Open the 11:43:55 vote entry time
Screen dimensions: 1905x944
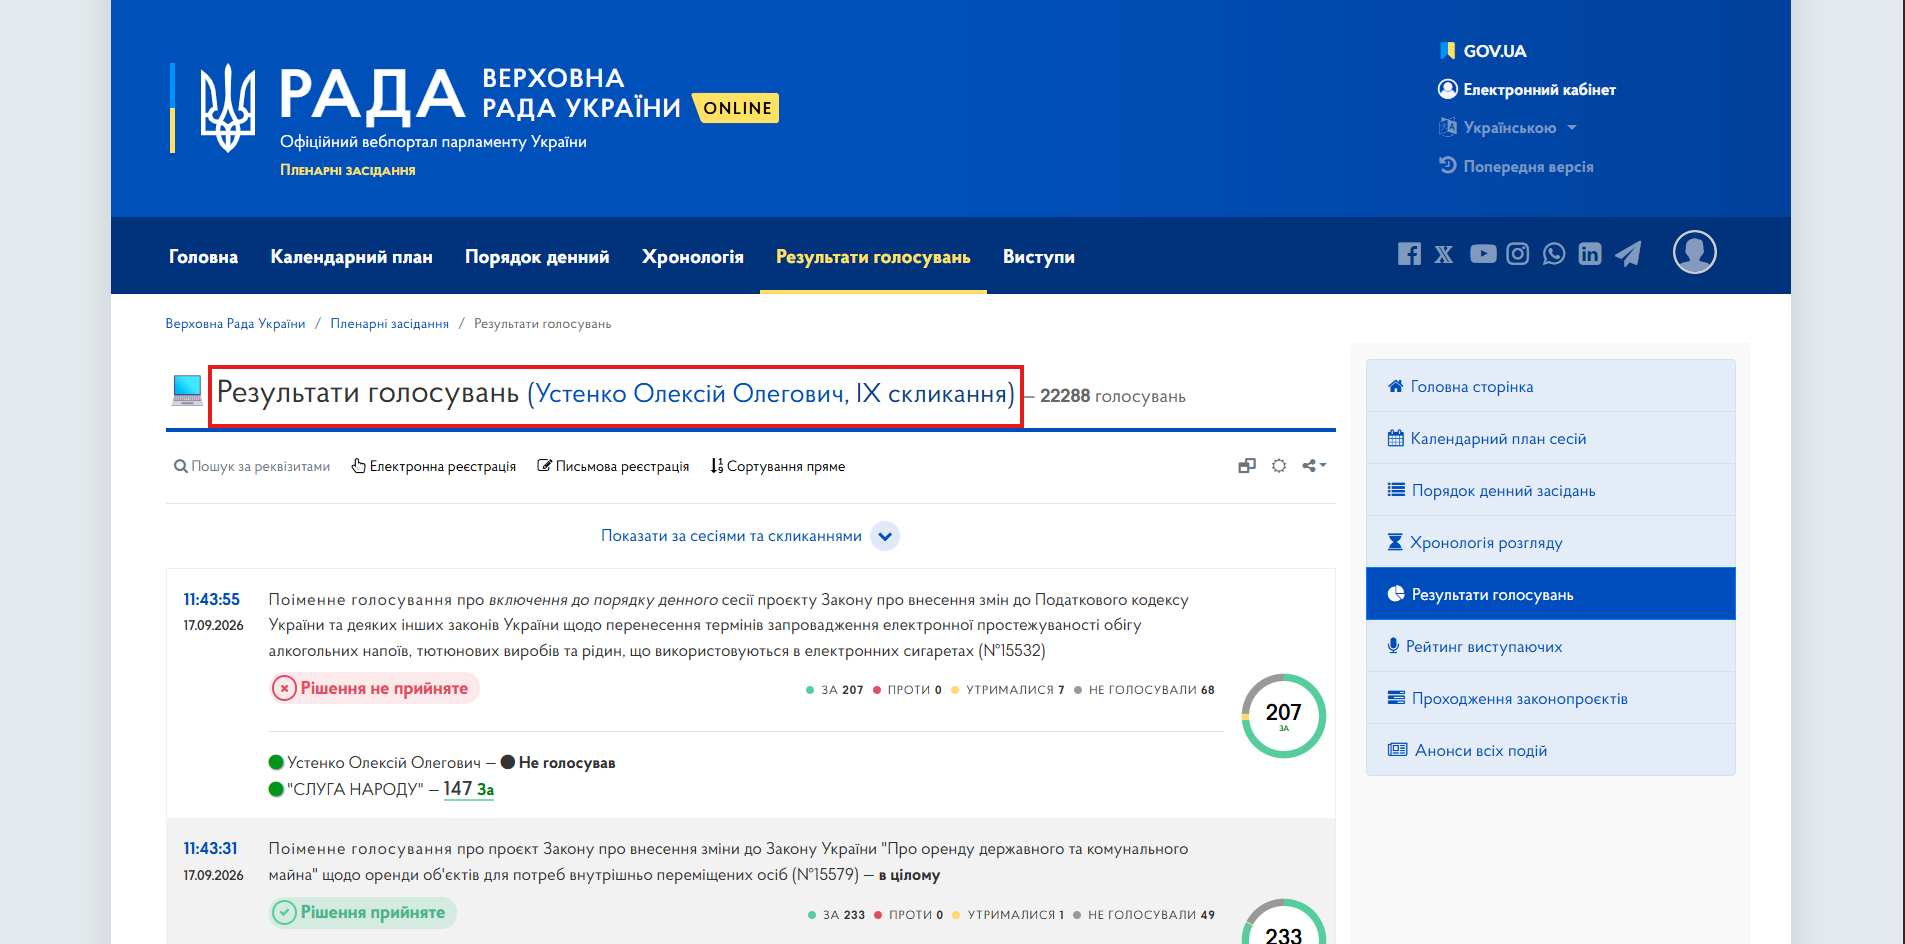click(x=212, y=599)
